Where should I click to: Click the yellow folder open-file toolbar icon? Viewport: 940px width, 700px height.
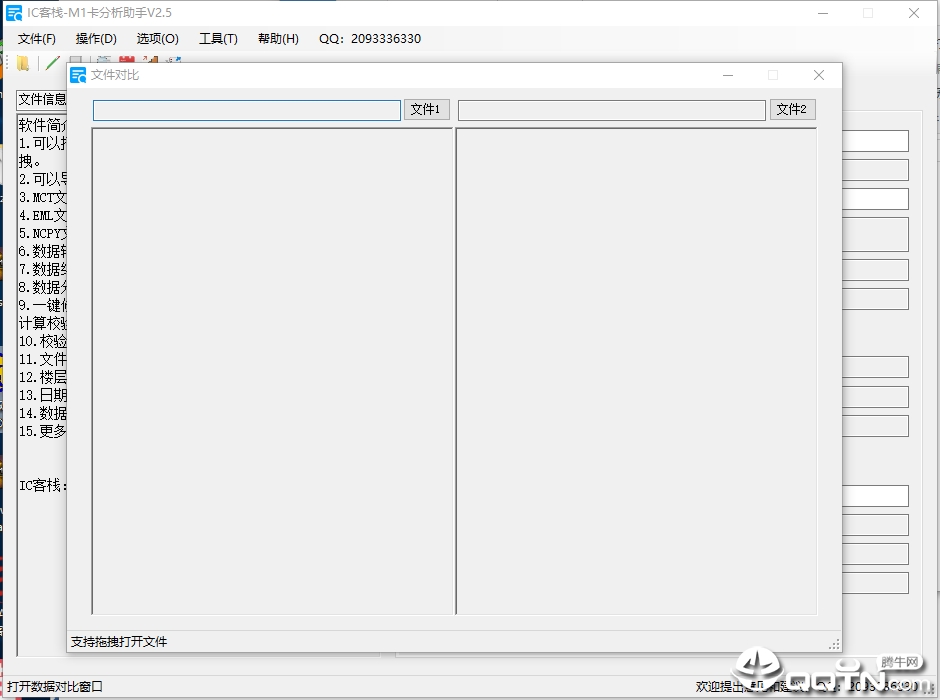pos(23,62)
